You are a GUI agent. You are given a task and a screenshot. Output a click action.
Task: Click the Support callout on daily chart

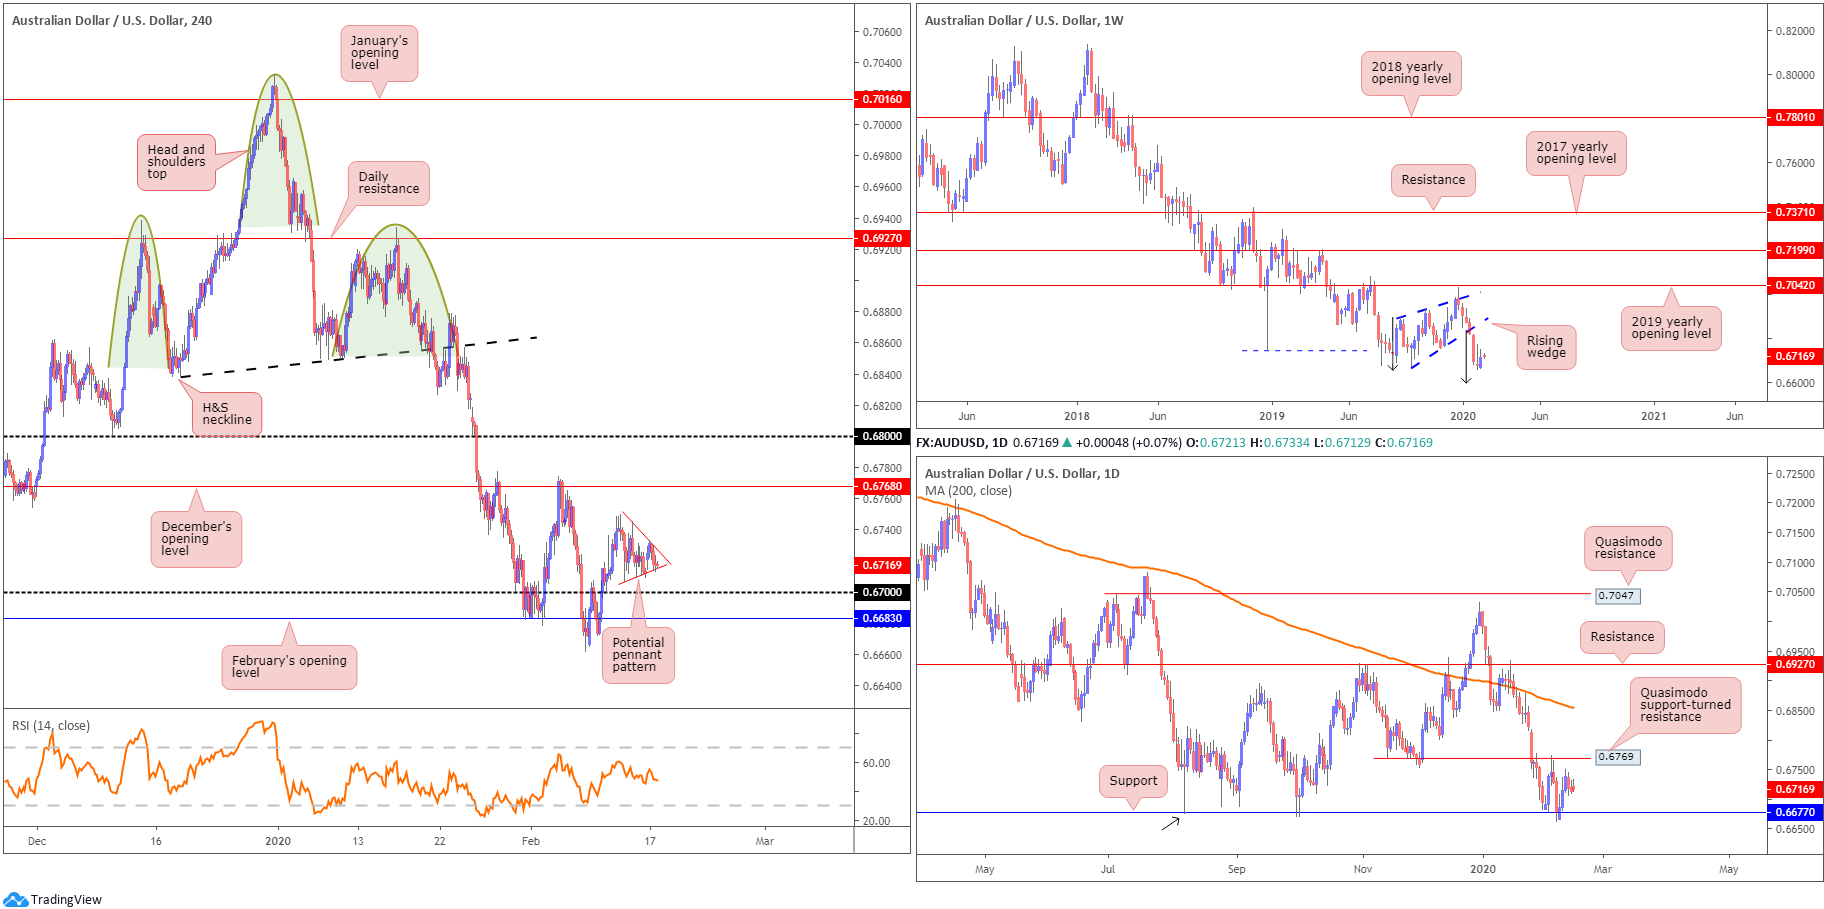point(1133,781)
